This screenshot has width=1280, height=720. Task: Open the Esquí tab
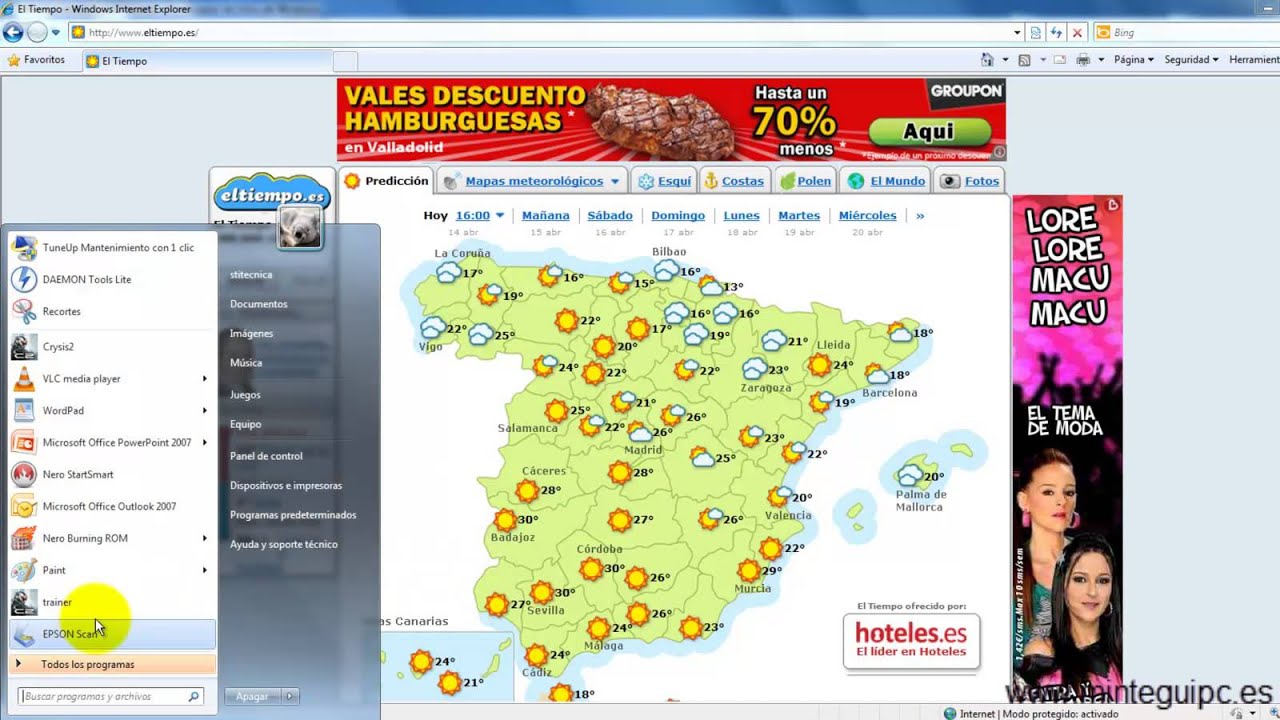click(664, 181)
